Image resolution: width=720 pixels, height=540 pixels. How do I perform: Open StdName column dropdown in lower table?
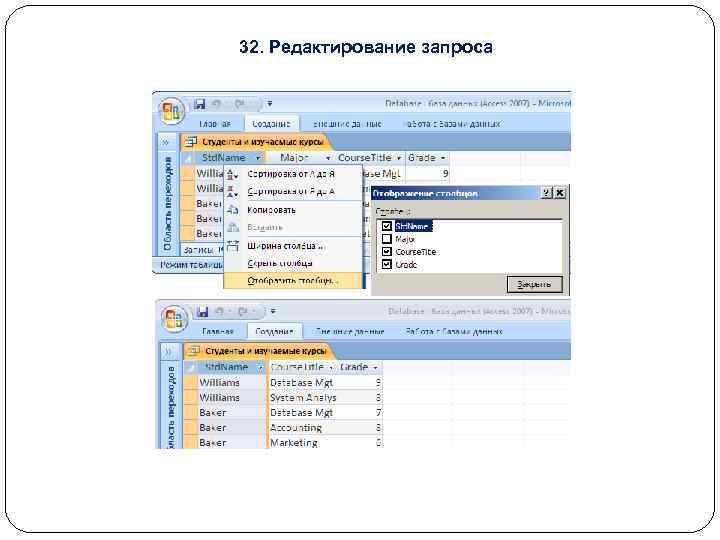(x=260, y=367)
